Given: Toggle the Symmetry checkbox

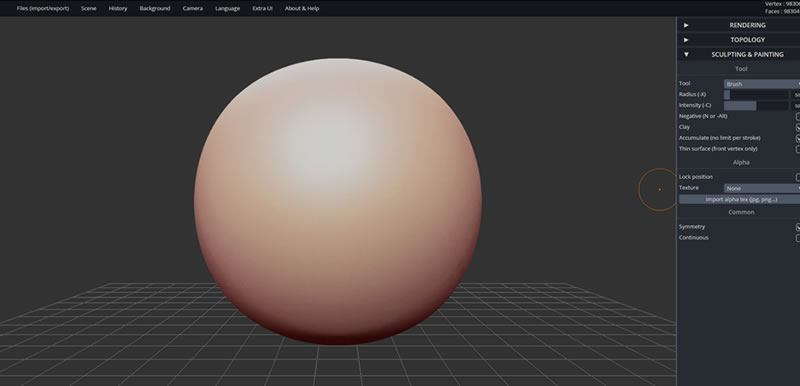Looking at the screenshot, I should (798, 227).
